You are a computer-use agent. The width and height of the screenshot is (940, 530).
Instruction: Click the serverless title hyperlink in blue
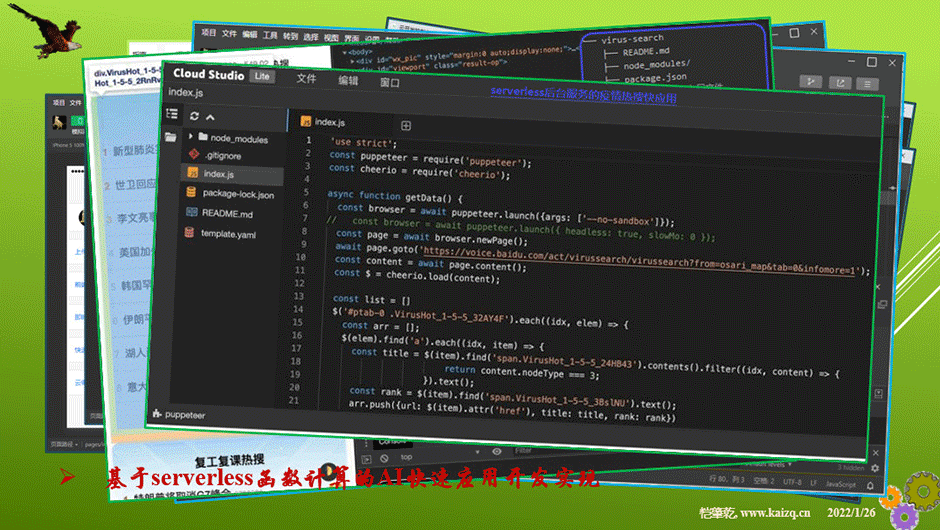583,95
